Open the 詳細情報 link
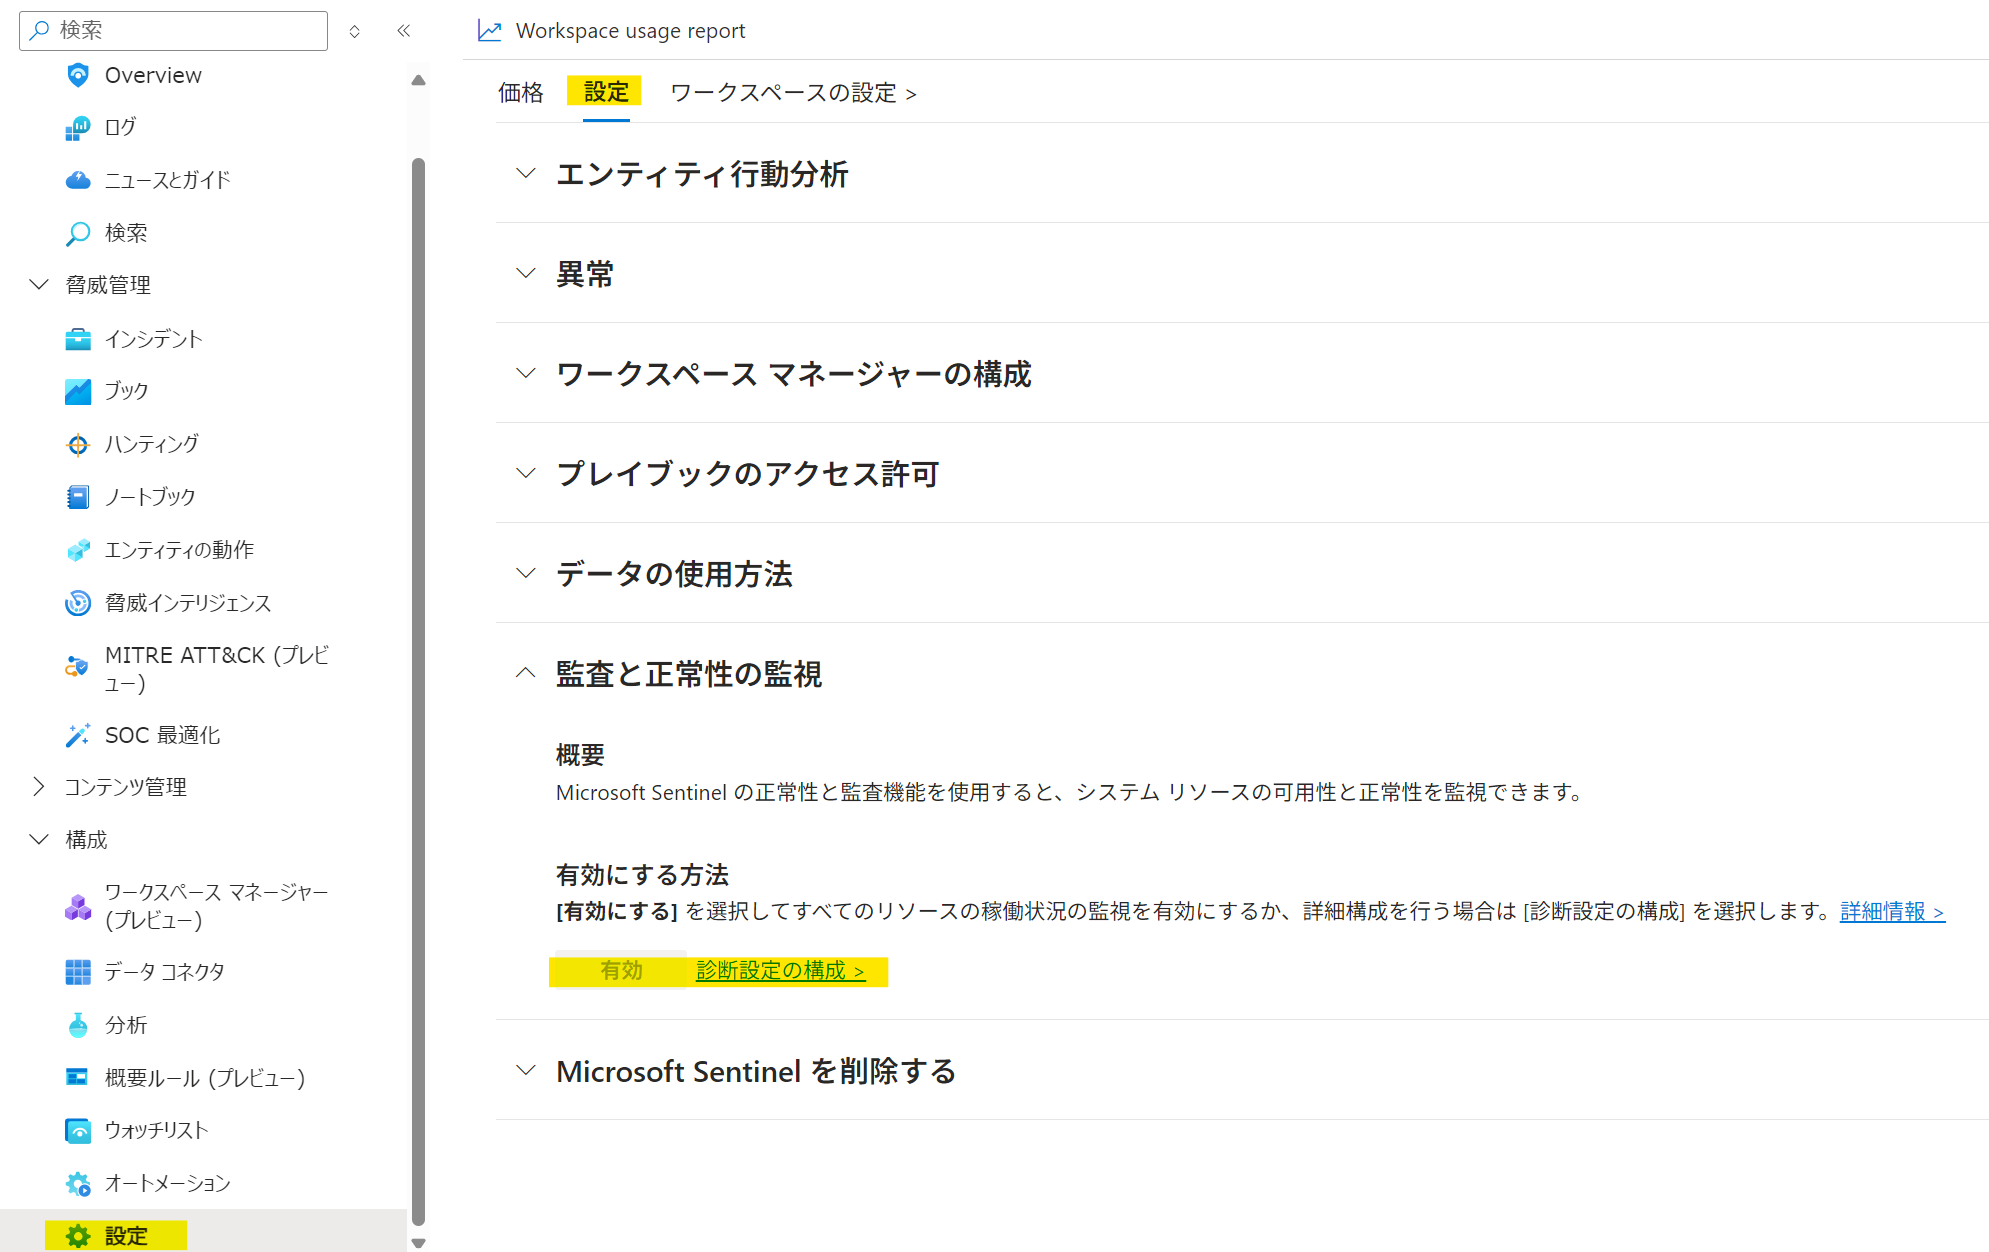Viewport: 1989px width, 1252px height. [1891, 912]
